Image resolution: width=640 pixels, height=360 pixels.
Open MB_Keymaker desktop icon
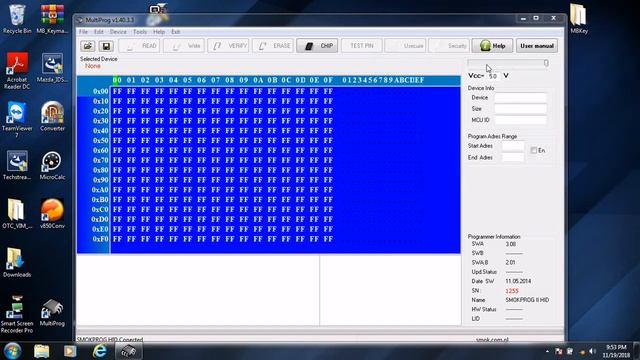click(52, 19)
